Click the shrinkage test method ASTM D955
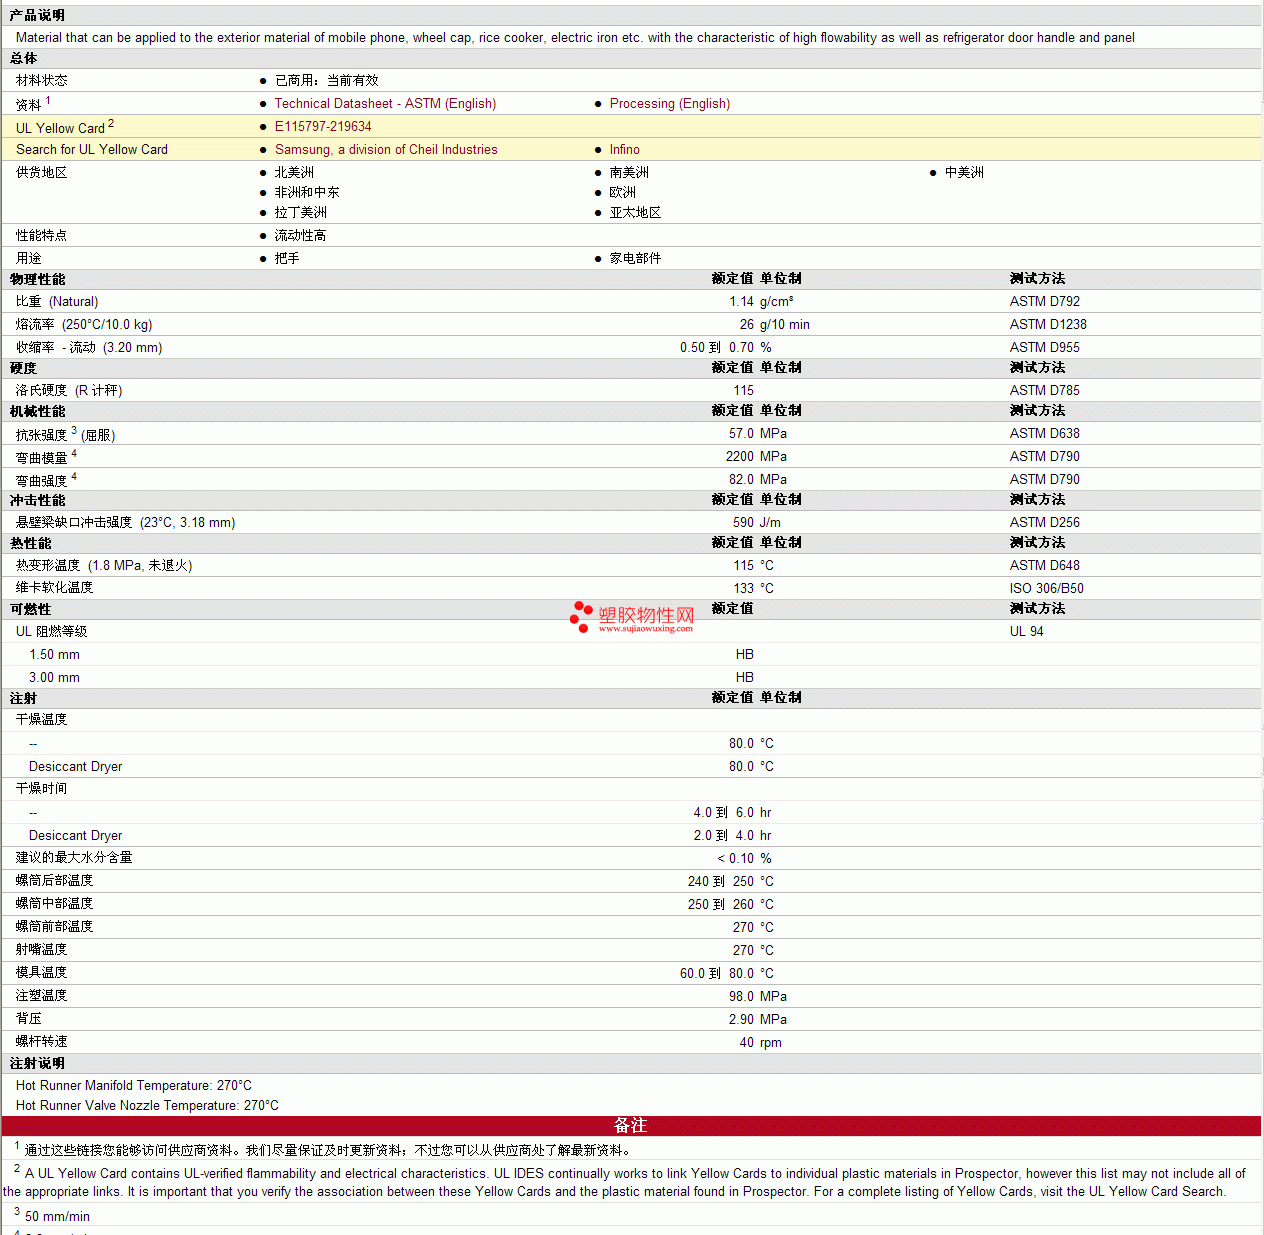Viewport: 1264px width, 1235px height. [x=1045, y=348]
